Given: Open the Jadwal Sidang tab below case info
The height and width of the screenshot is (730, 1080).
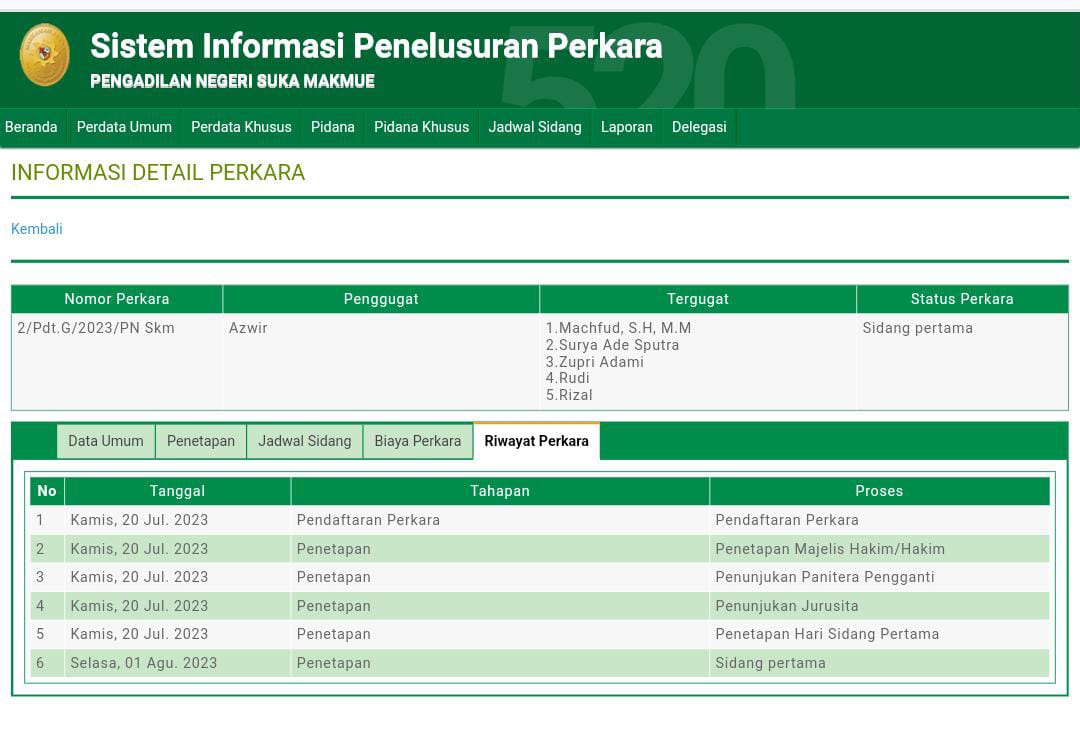Looking at the screenshot, I should [x=305, y=441].
